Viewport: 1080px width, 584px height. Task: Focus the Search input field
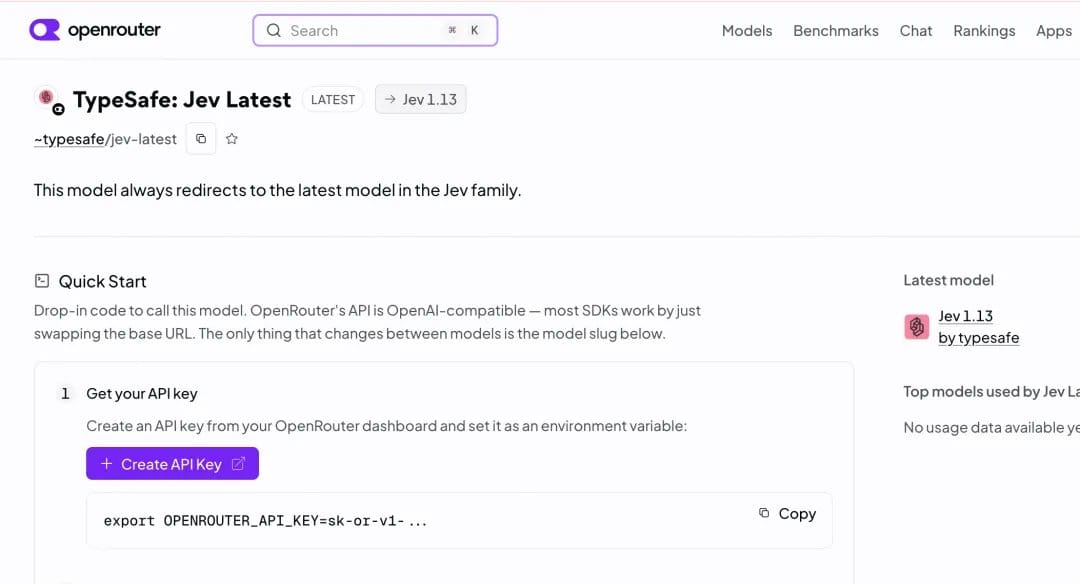click(375, 30)
